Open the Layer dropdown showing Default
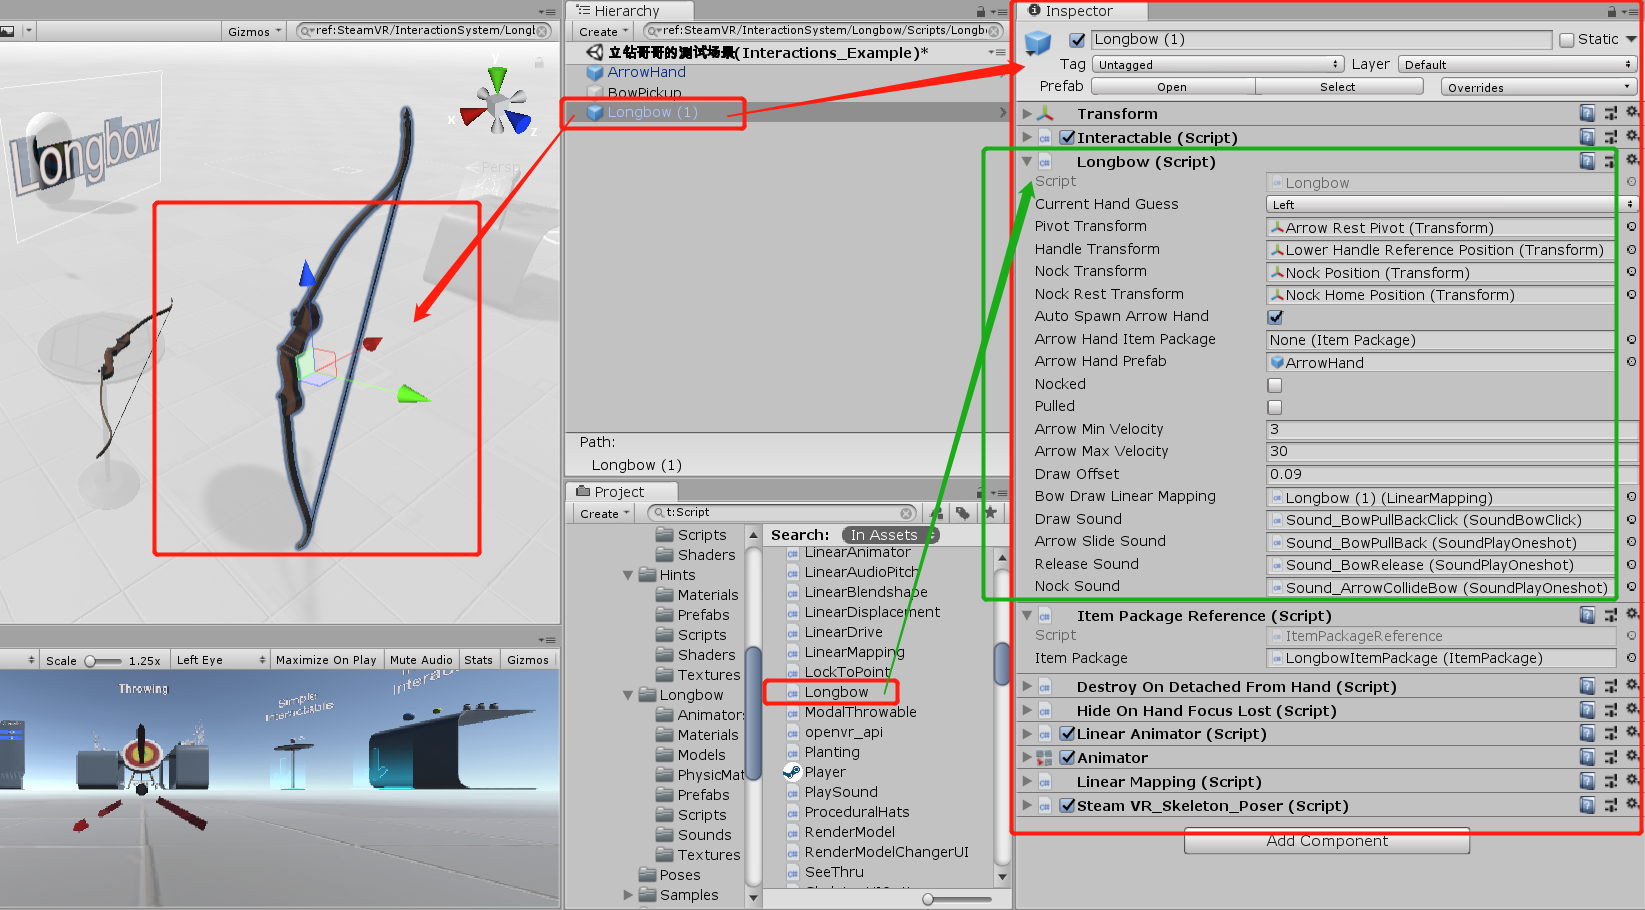 pos(1518,63)
